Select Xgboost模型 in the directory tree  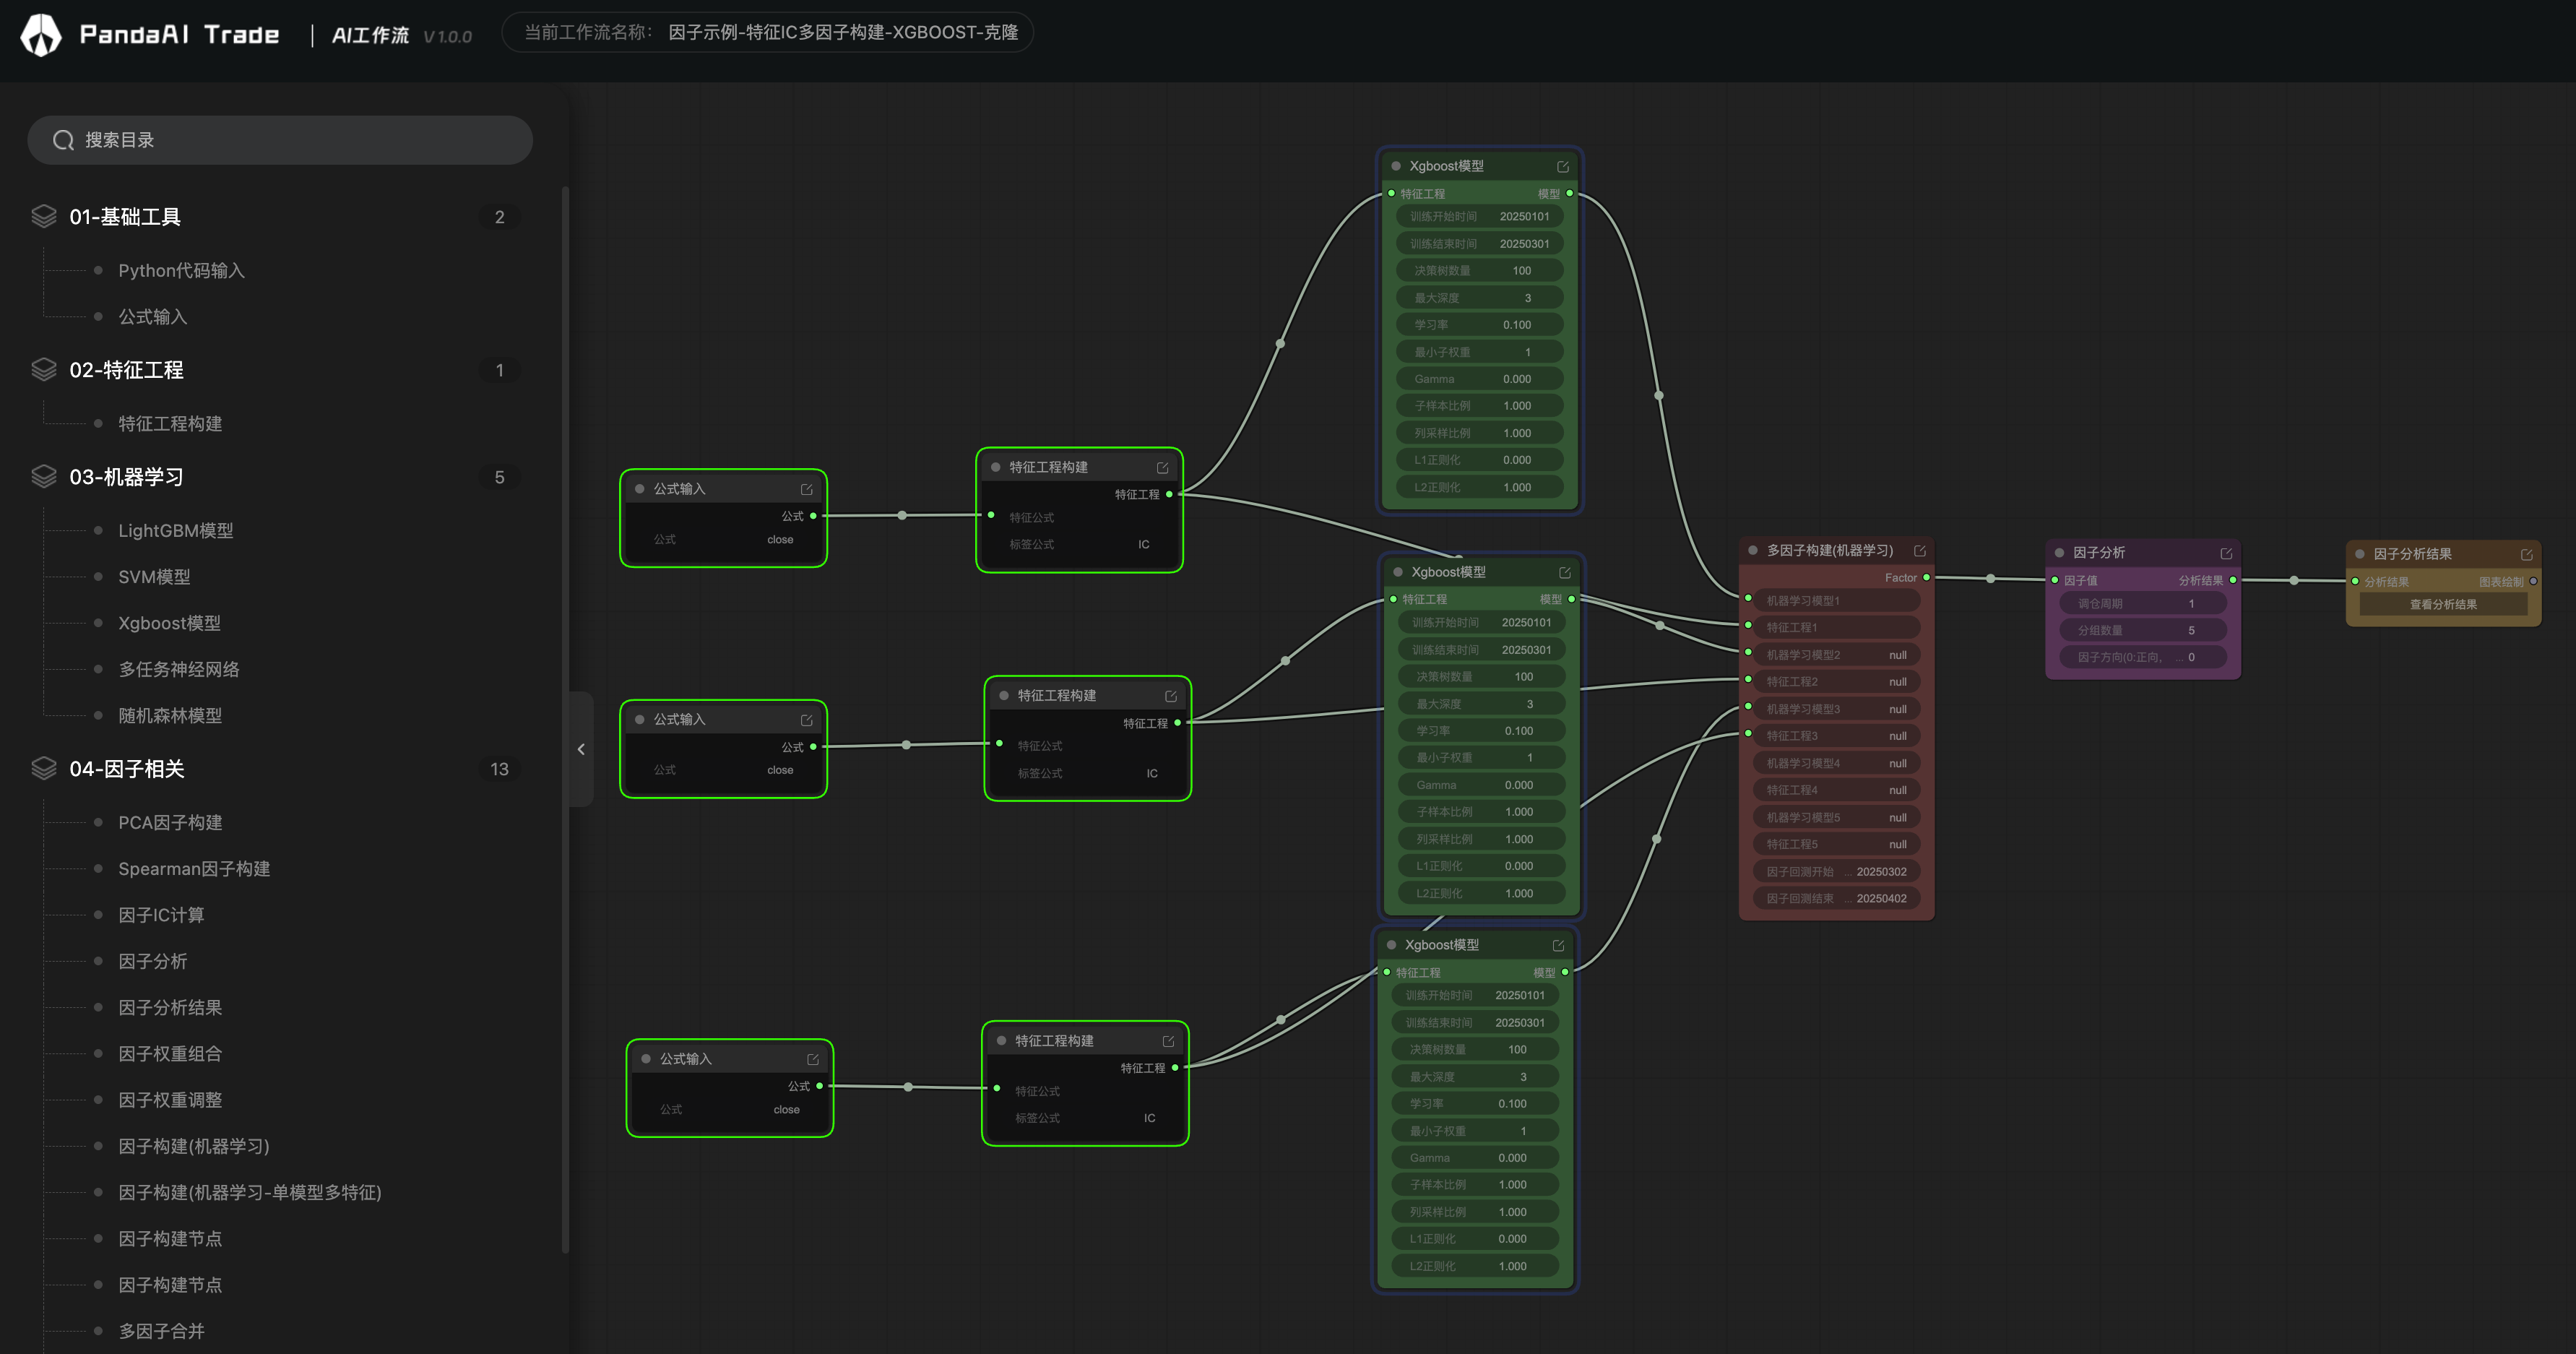coord(169,623)
